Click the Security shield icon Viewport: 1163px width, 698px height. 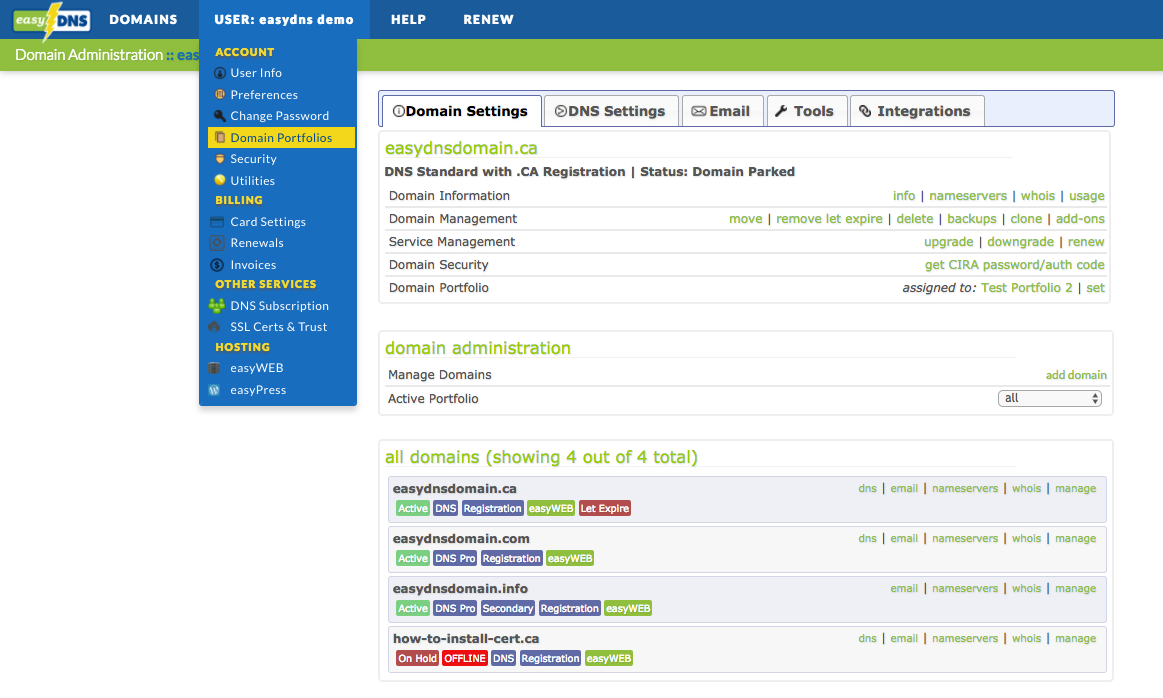click(220, 159)
